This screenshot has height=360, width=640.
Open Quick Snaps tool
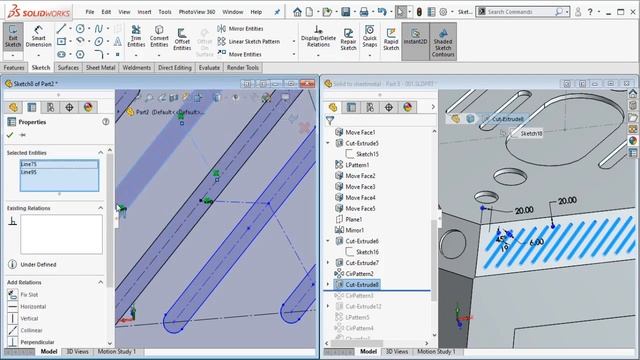point(370,37)
